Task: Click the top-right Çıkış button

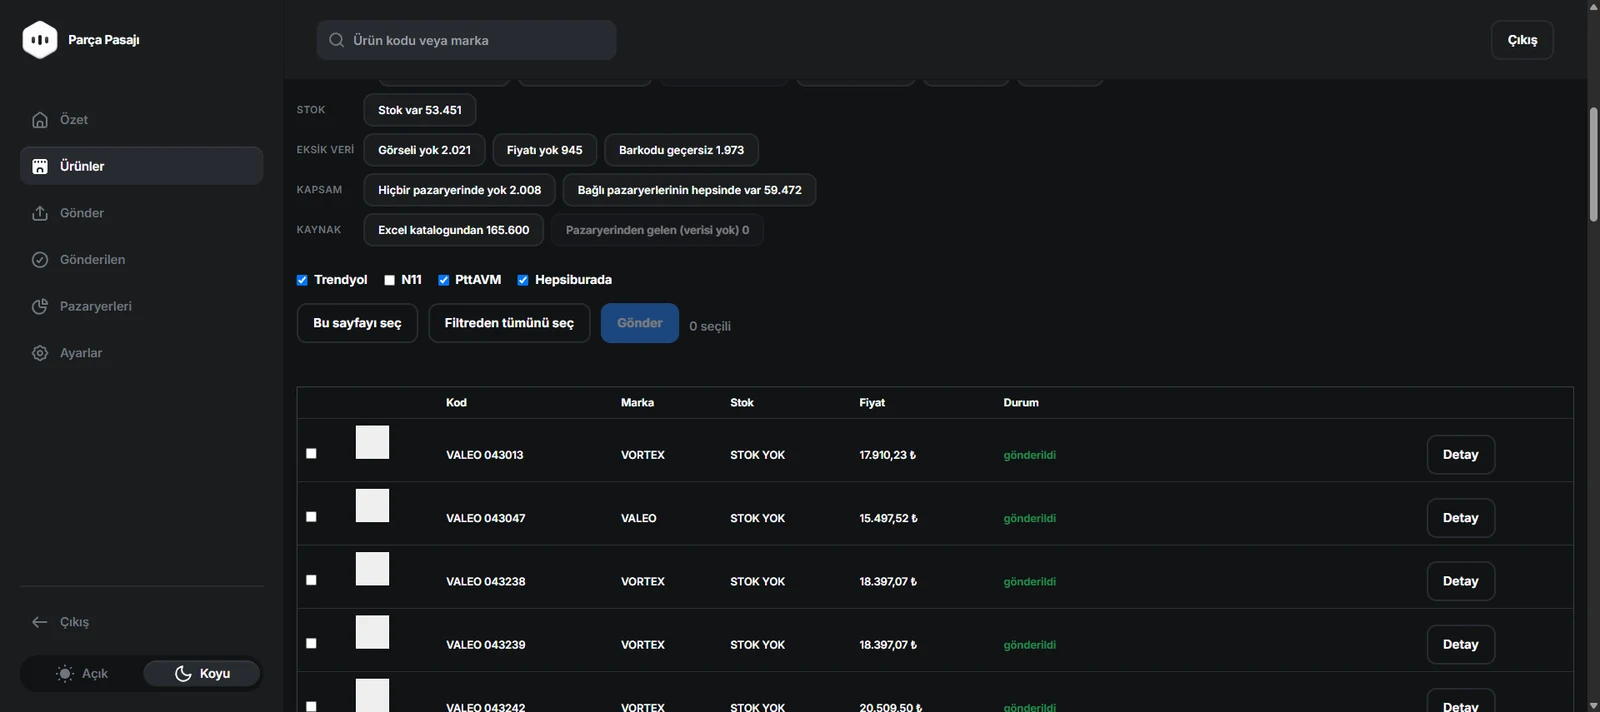Action: coord(1522,40)
